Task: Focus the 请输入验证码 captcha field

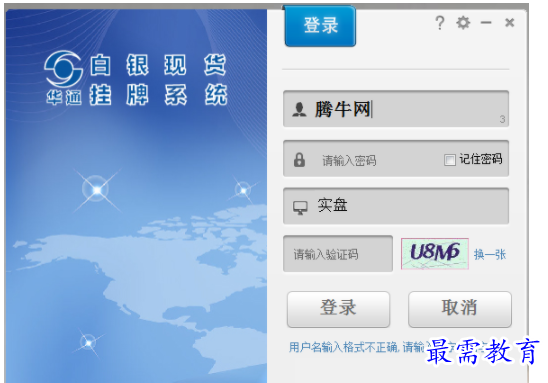Action: click(x=338, y=254)
